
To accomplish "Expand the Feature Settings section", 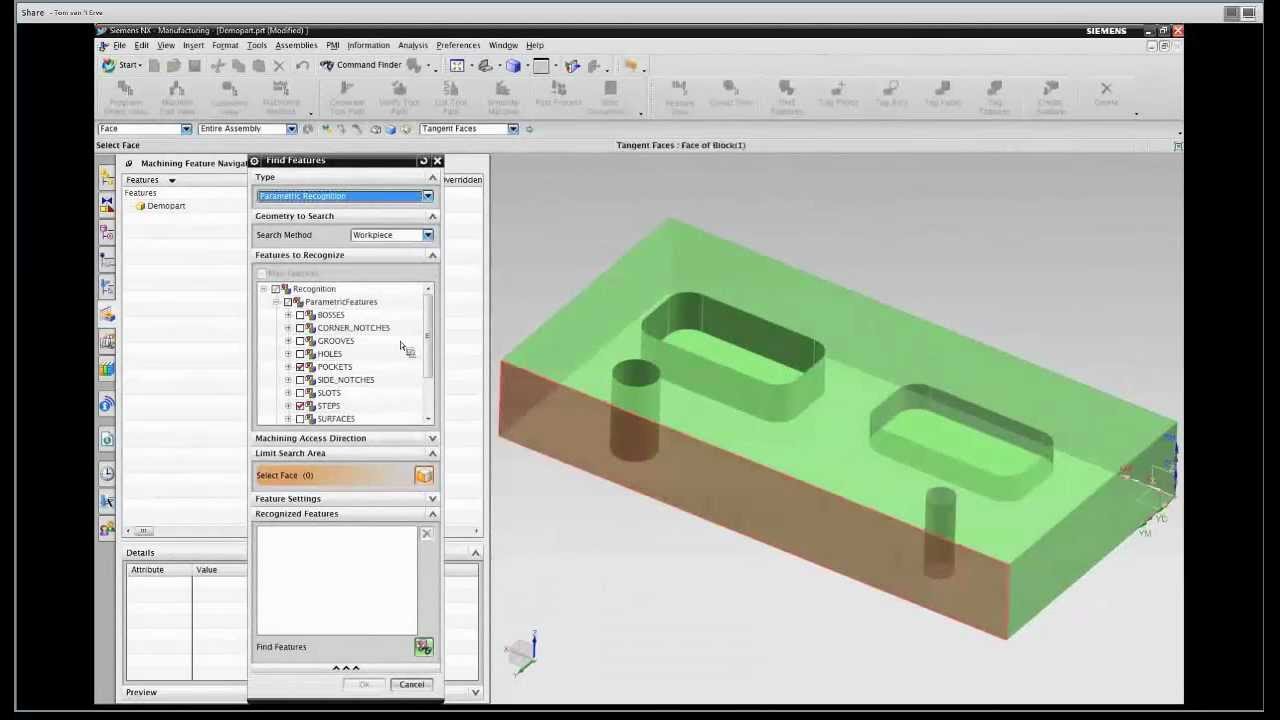I will click(x=432, y=499).
